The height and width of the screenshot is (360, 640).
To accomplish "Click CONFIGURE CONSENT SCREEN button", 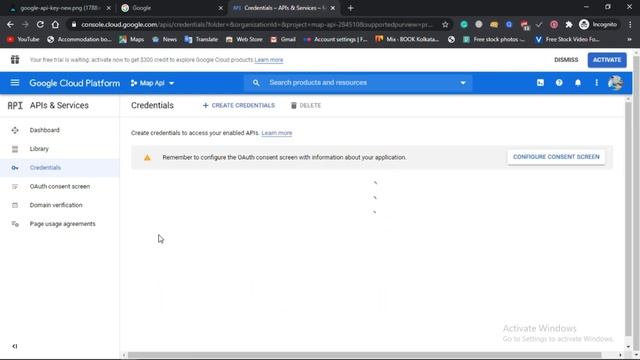I will click(556, 157).
